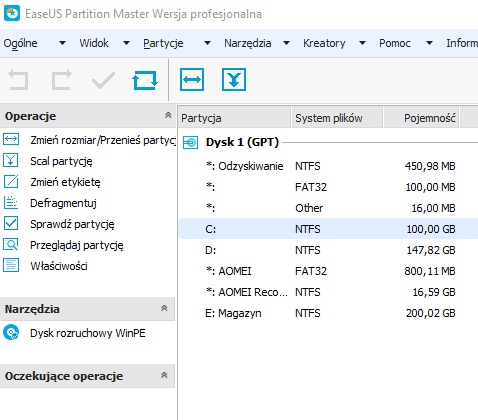478x420 pixels.
Task: Collapse the Oczekujące operacje panel chevron
Action: pyautogui.click(x=164, y=375)
